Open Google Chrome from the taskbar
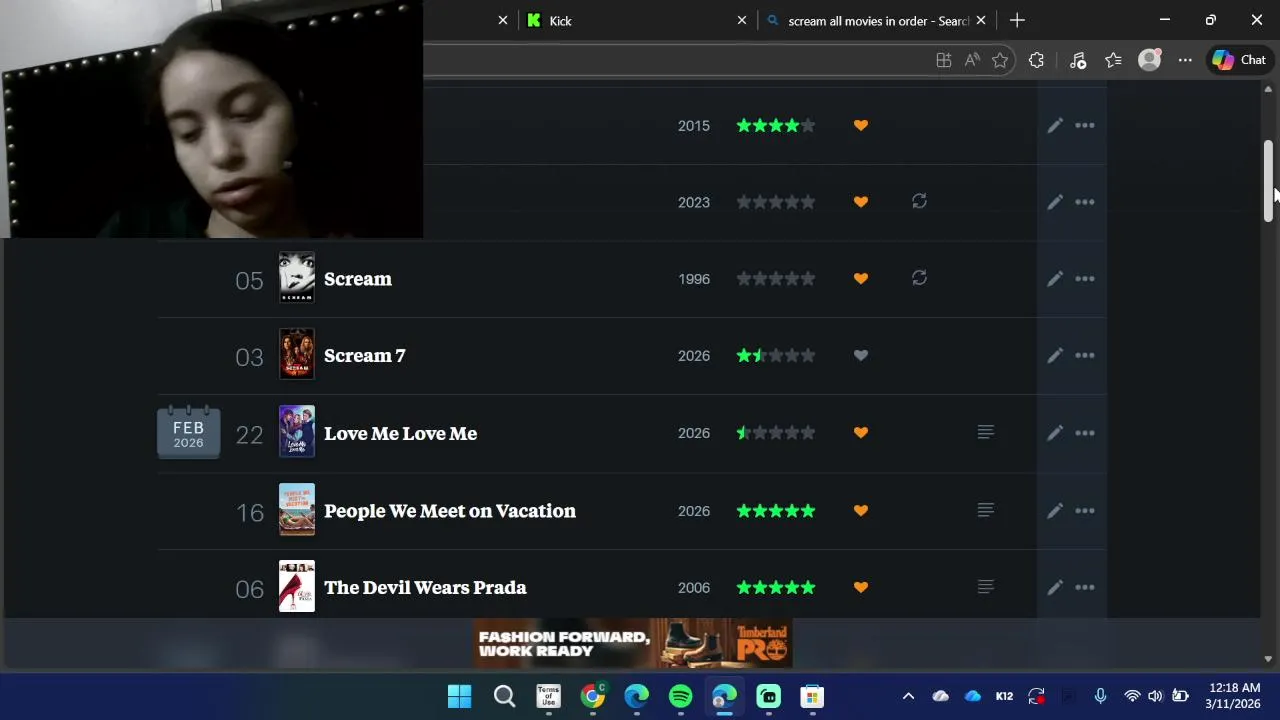 (593, 696)
